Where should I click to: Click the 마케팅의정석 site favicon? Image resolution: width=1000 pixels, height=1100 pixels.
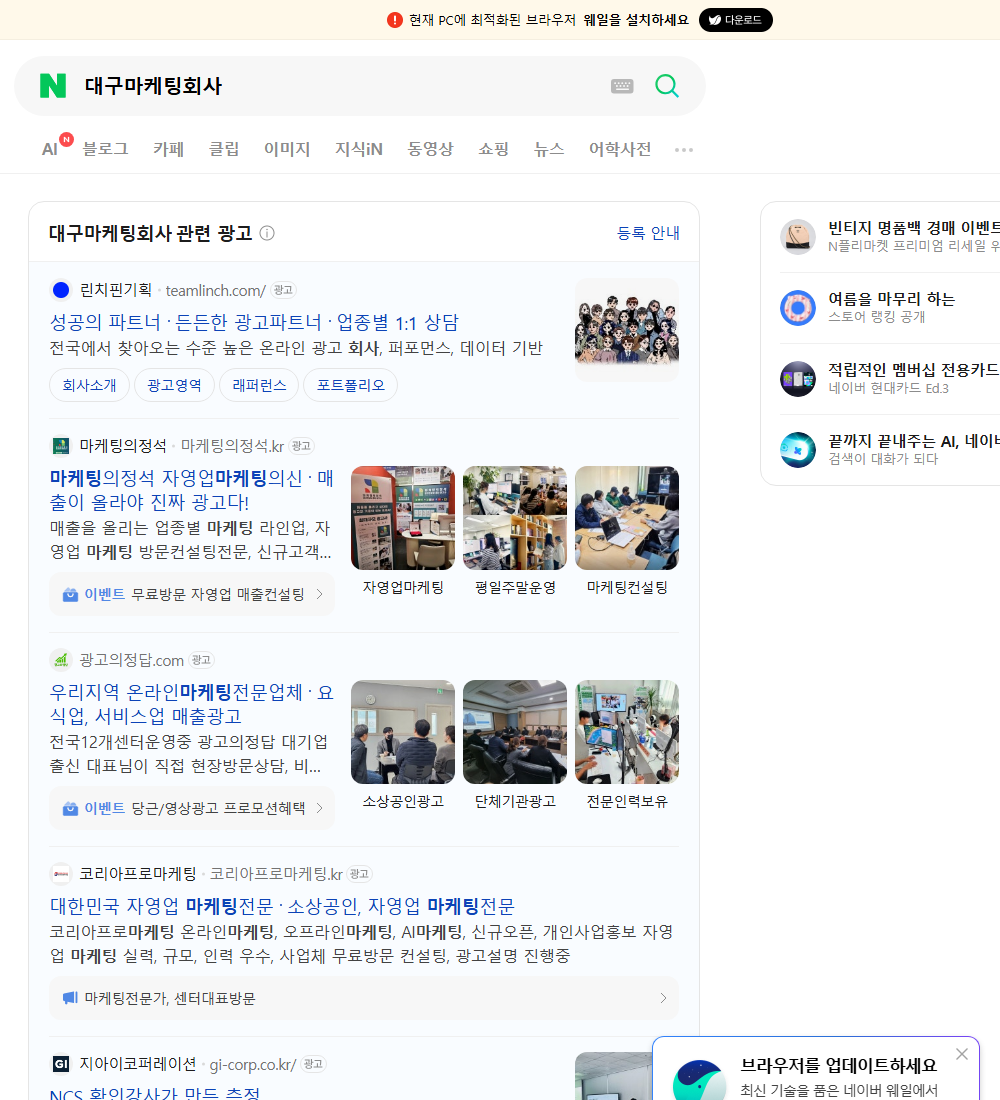pyautogui.click(x=61, y=445)
